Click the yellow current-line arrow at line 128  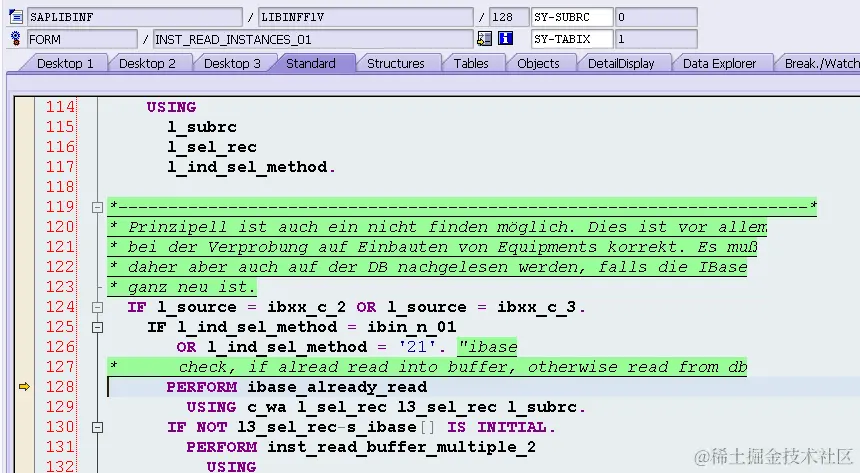(x=24, y=387)
